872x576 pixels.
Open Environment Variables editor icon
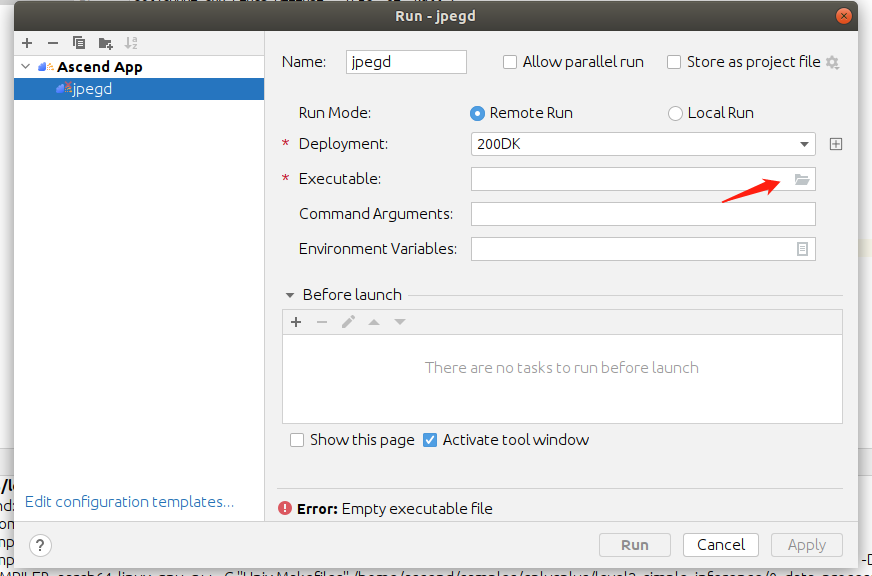click(802, 249)
